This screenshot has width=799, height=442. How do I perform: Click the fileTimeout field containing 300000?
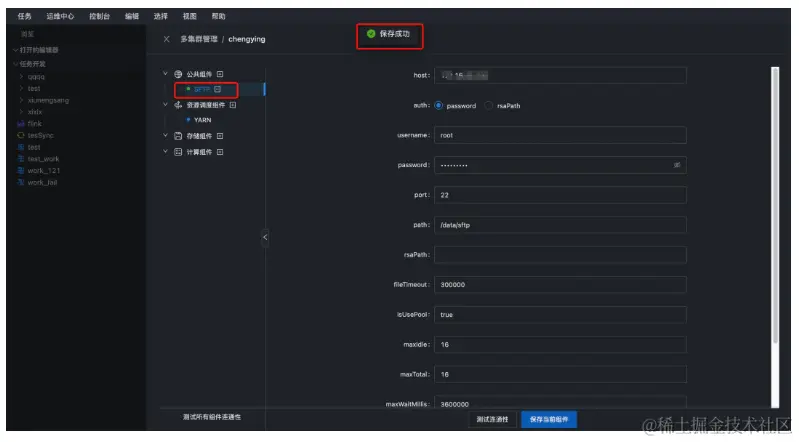click(560, 284)
